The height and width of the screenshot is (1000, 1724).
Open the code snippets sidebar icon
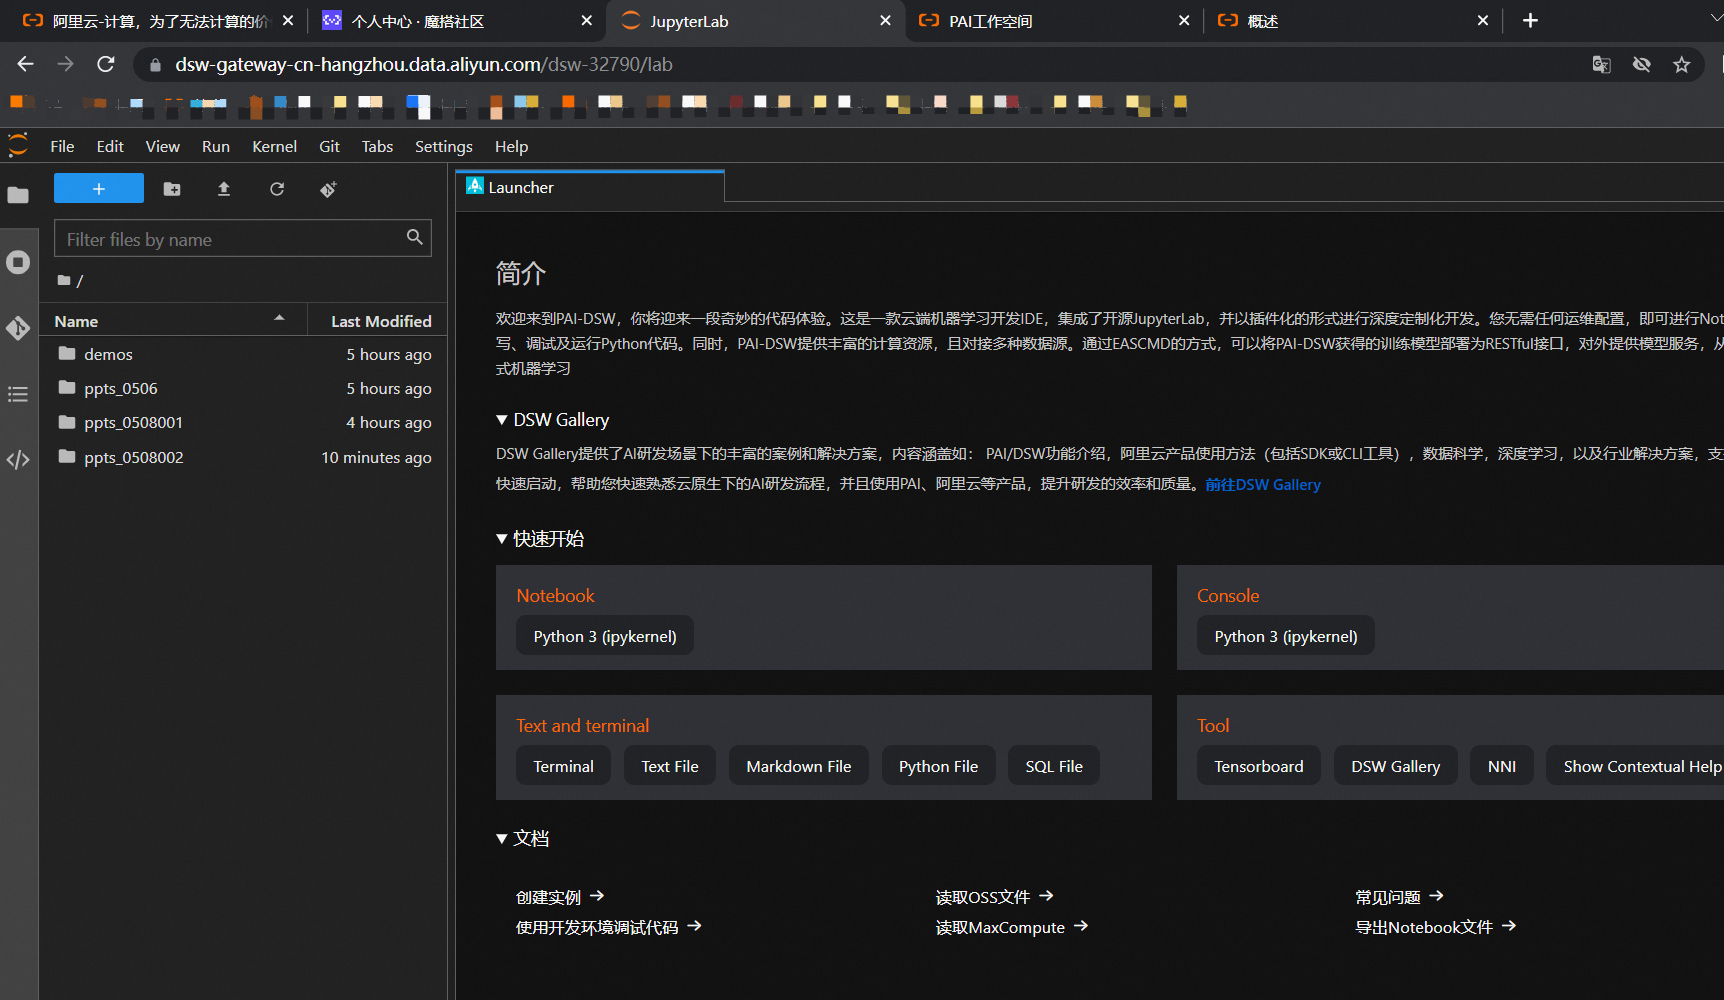(x=18, y=460)
